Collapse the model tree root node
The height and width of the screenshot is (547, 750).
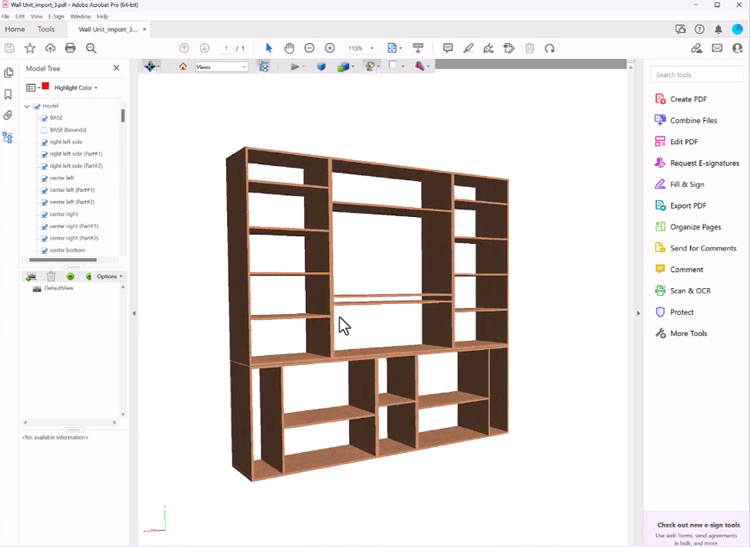(27, 106)
